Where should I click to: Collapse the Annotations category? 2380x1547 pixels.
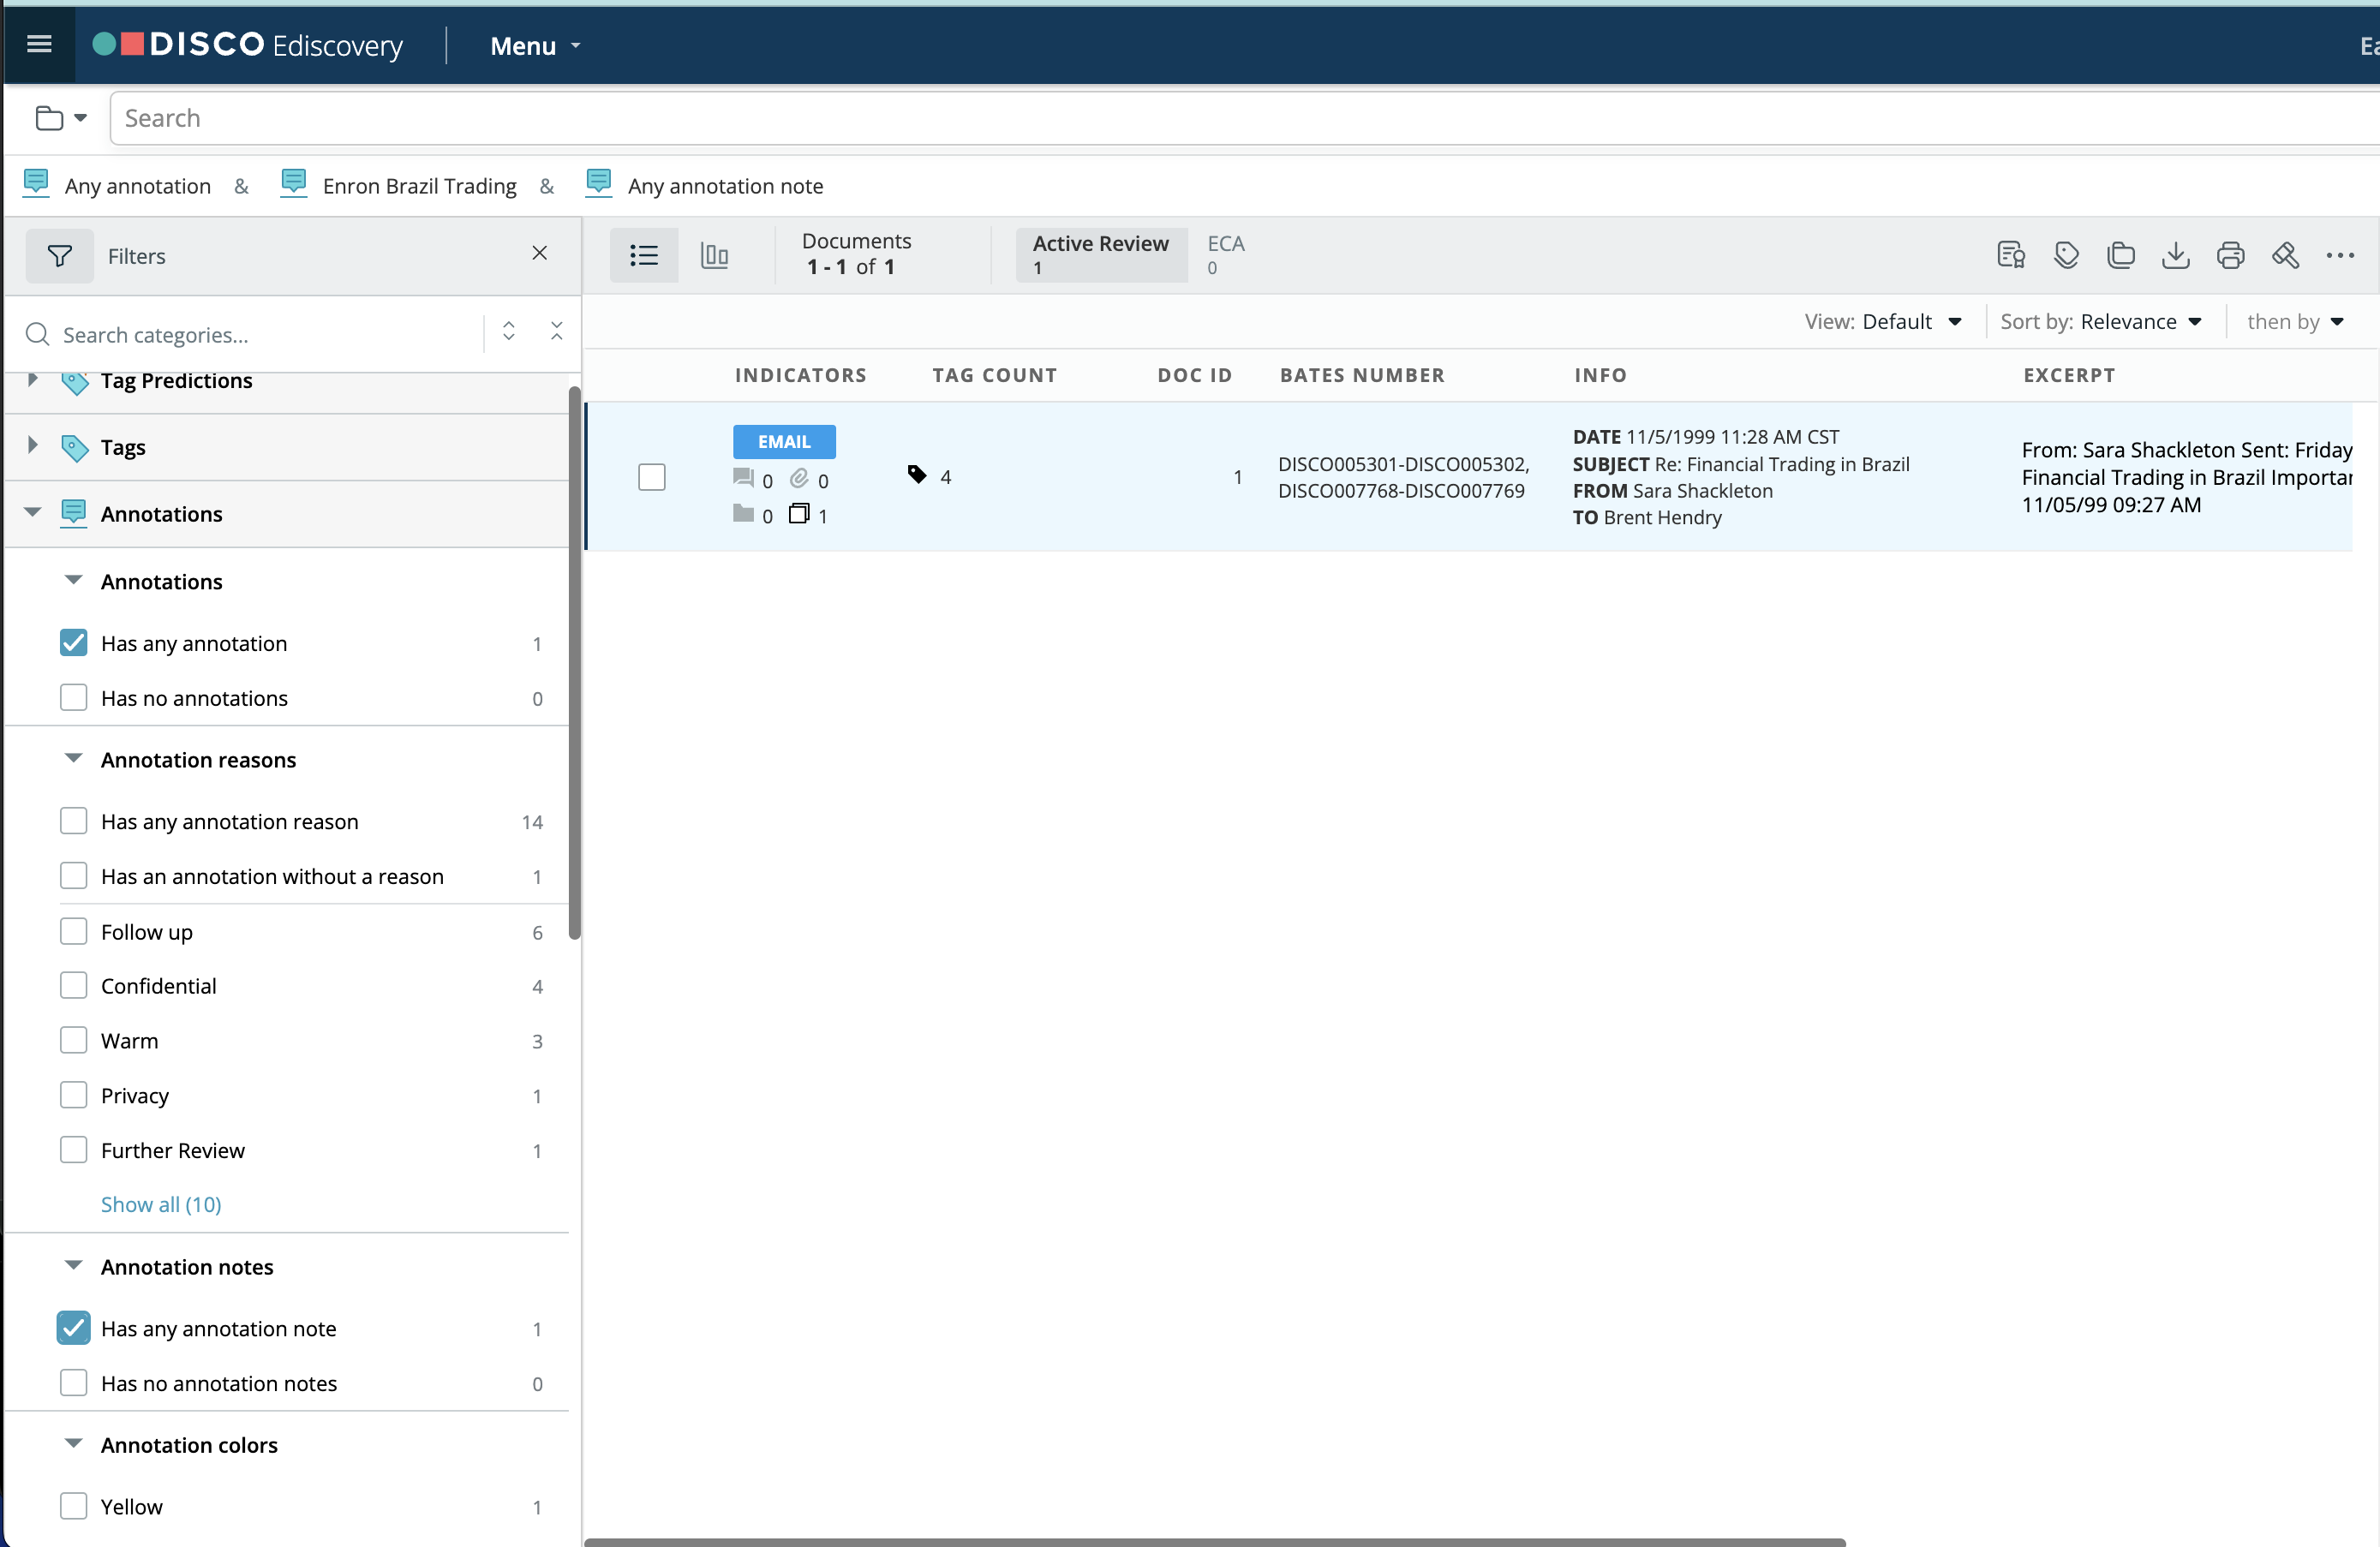click(x=32, y=512)
